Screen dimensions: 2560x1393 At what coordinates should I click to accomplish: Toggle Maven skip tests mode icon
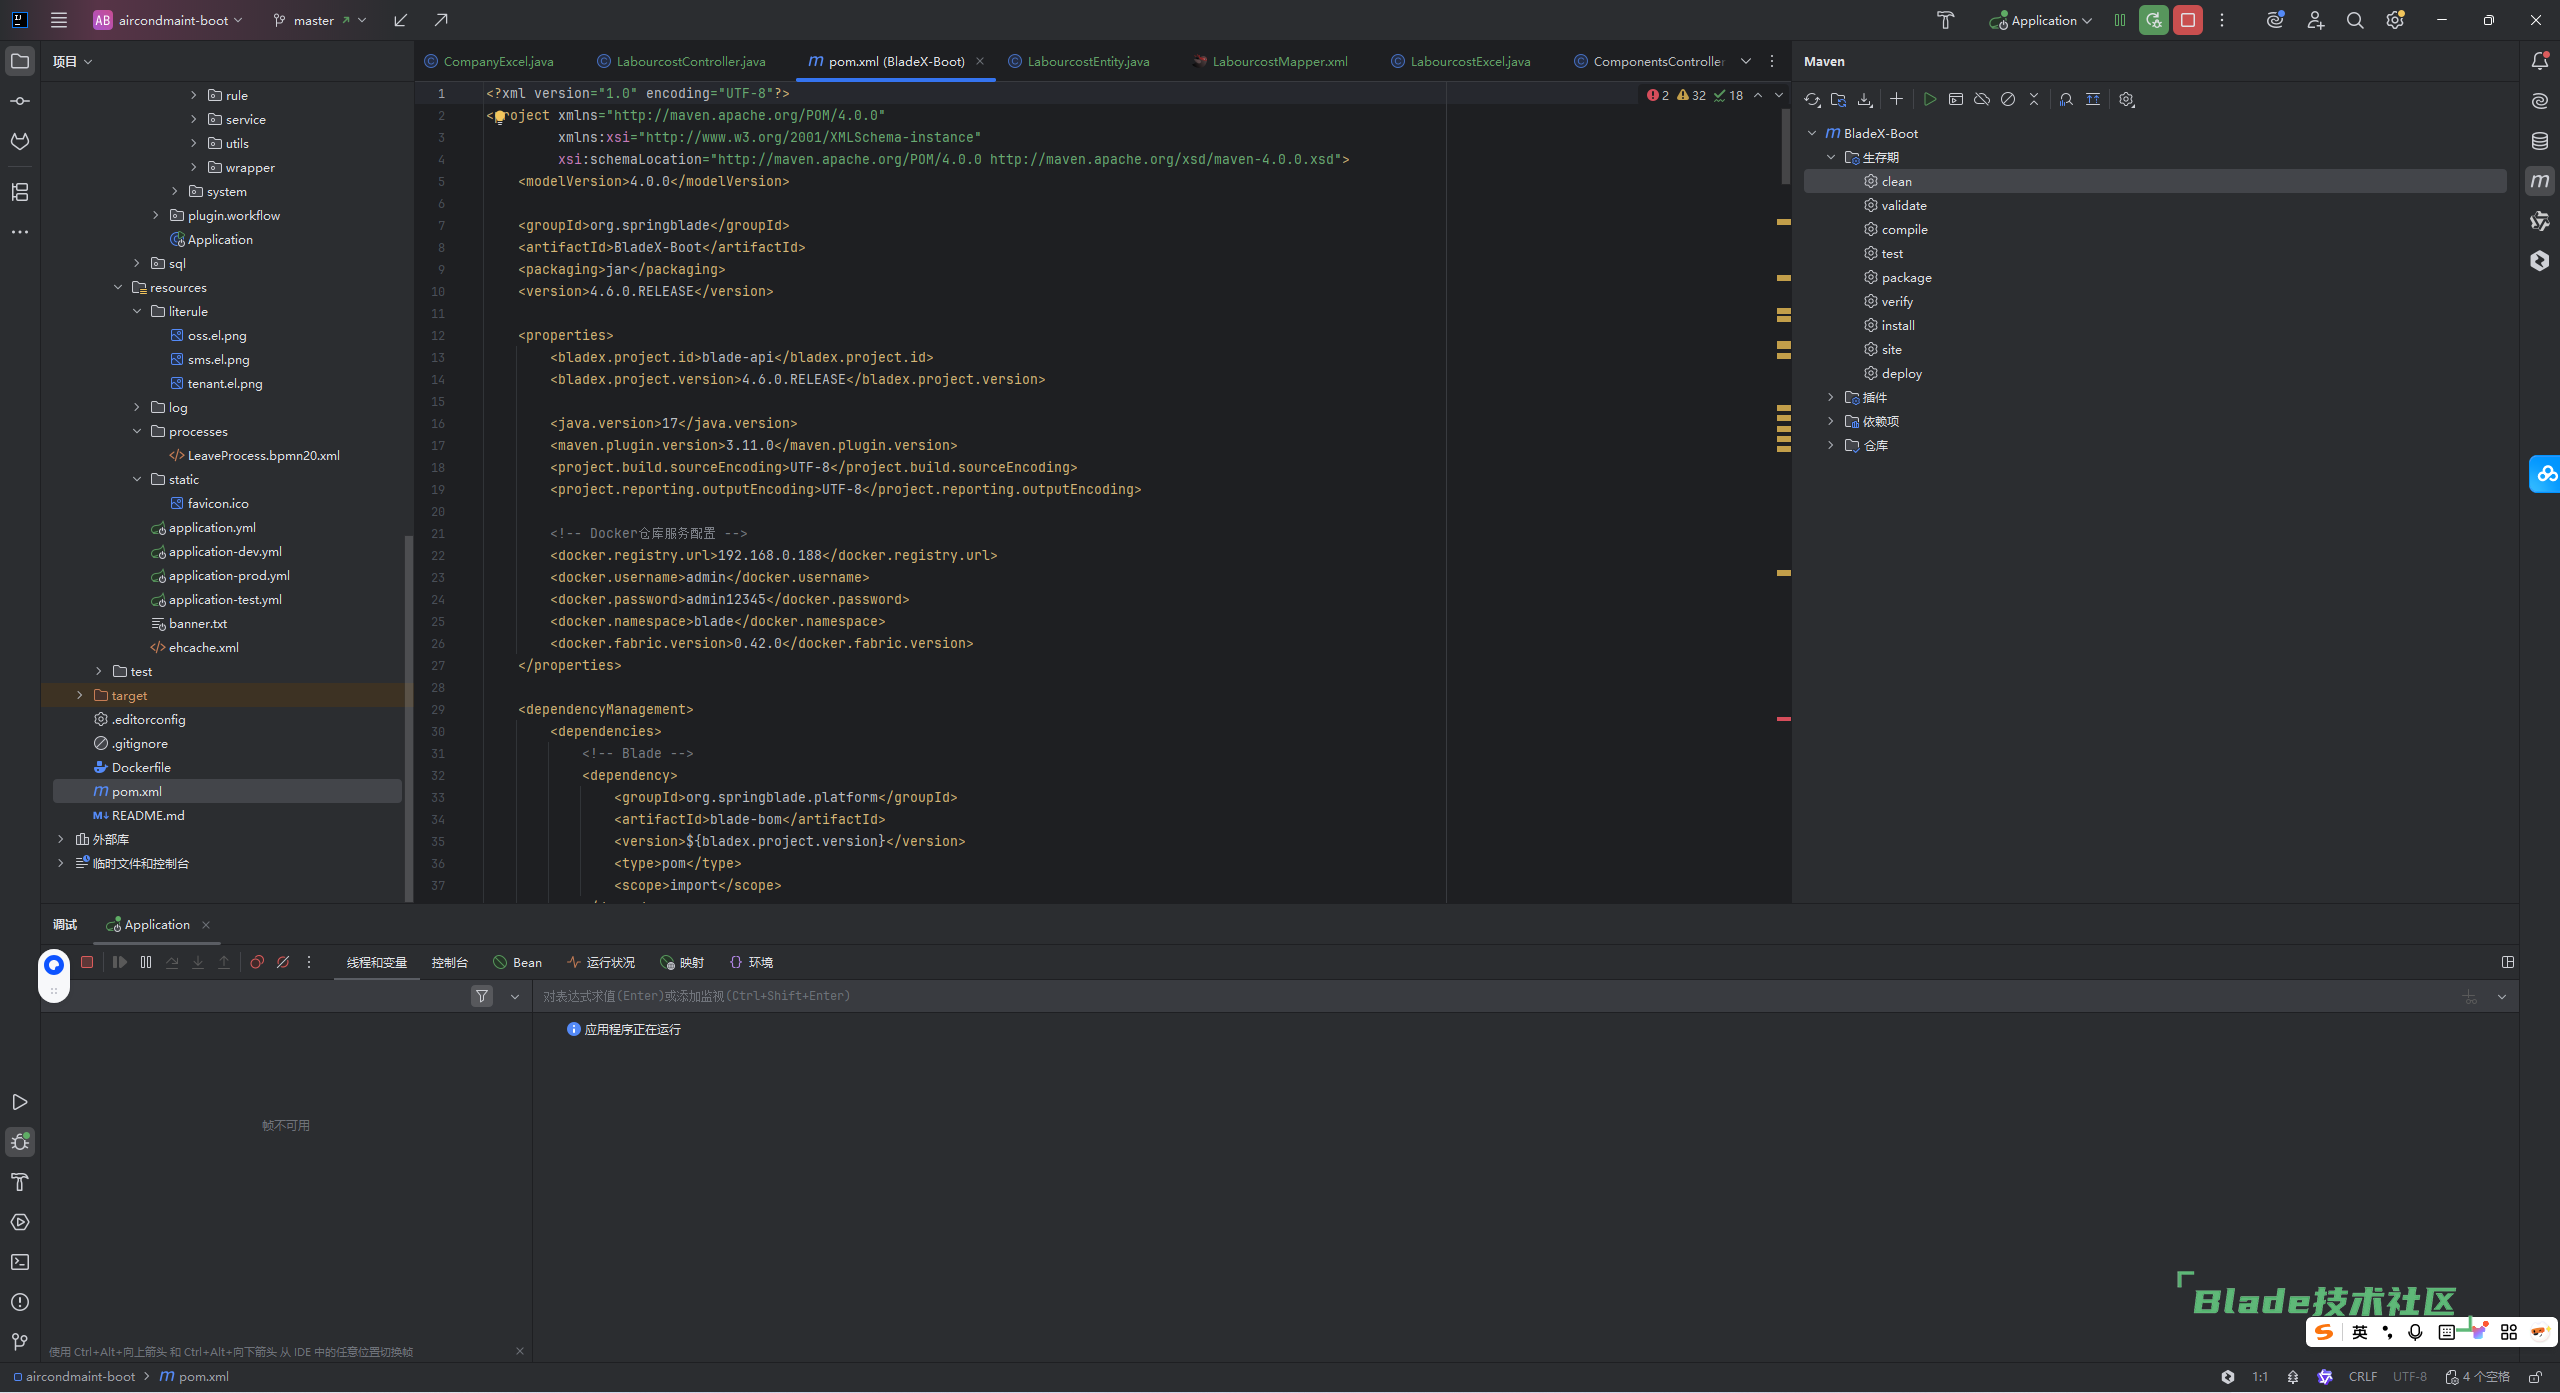pyautogui.click(x=2008, y=99)
